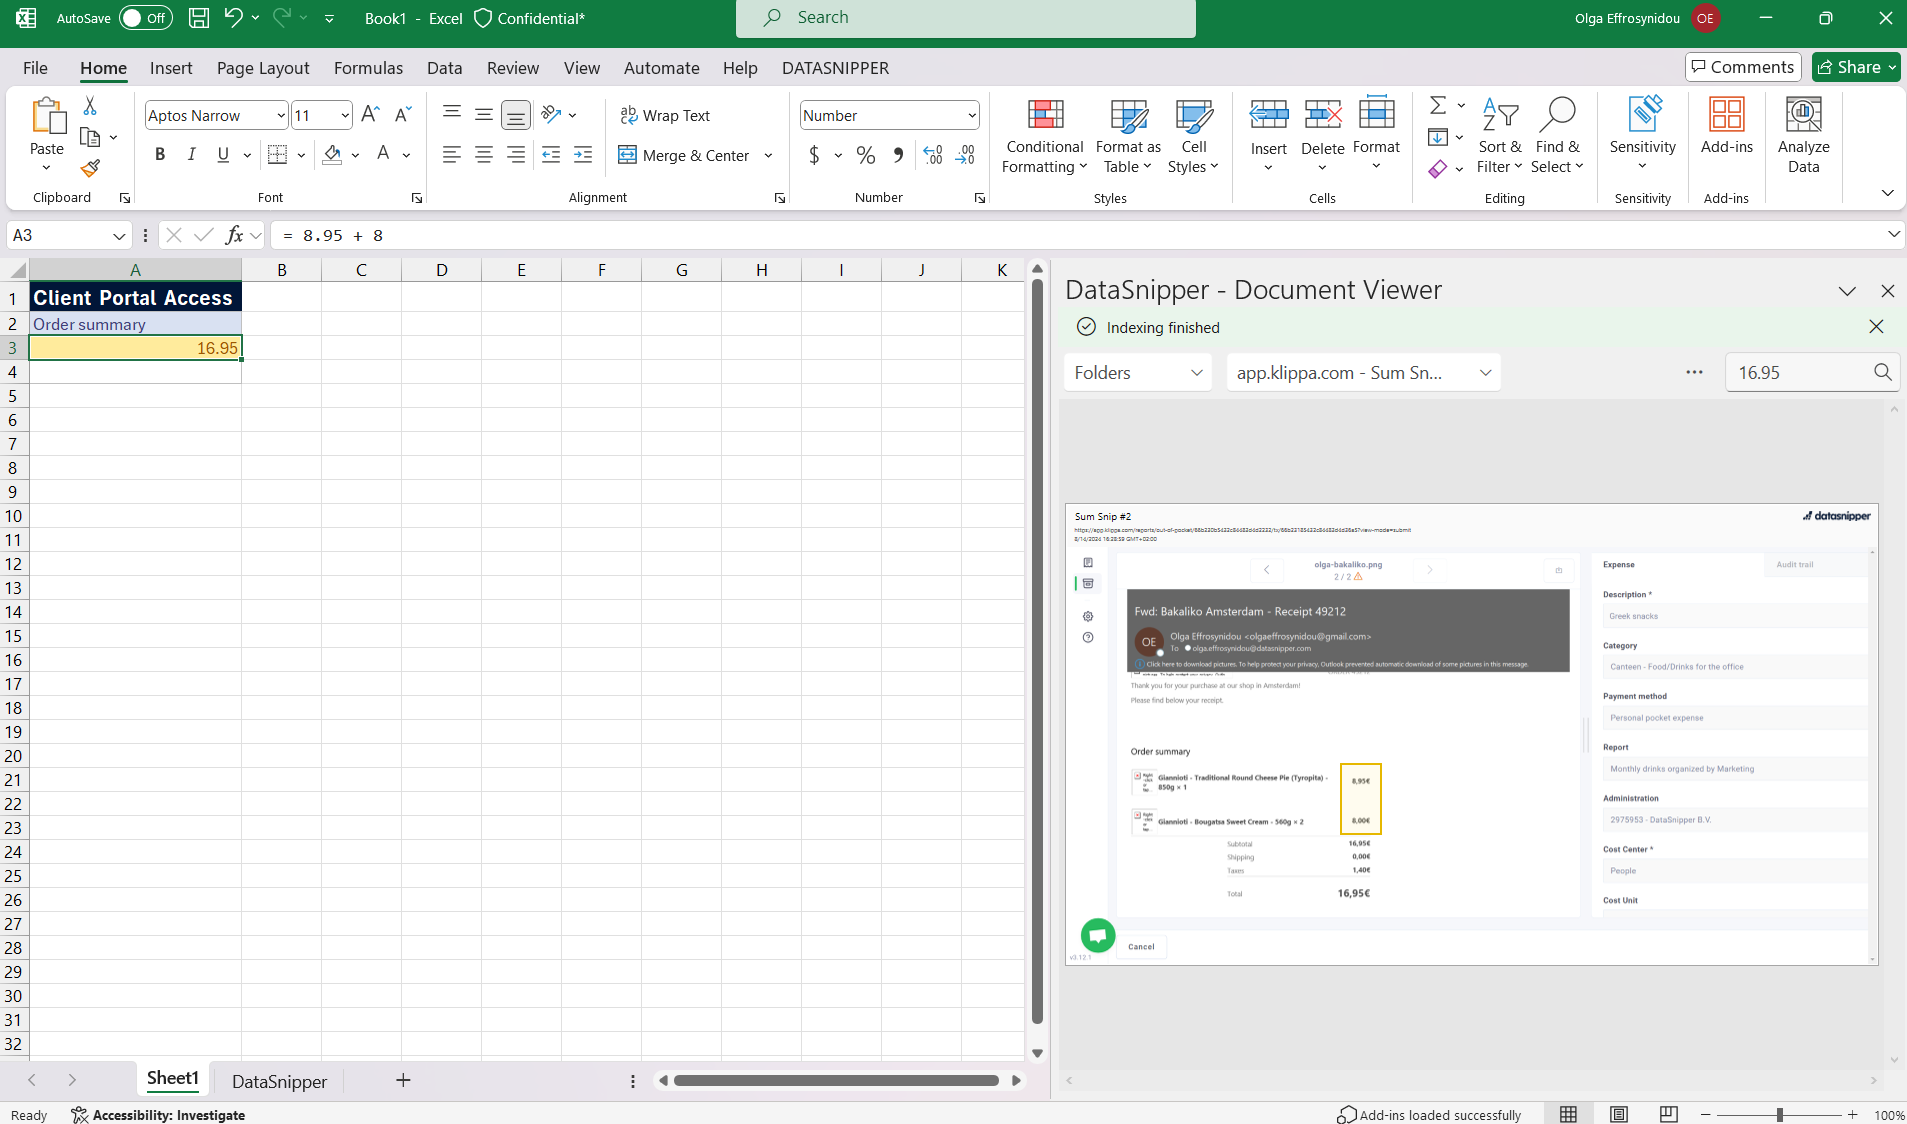Switch to the DATASNIPPER ribbon tab

pos(835,67)
